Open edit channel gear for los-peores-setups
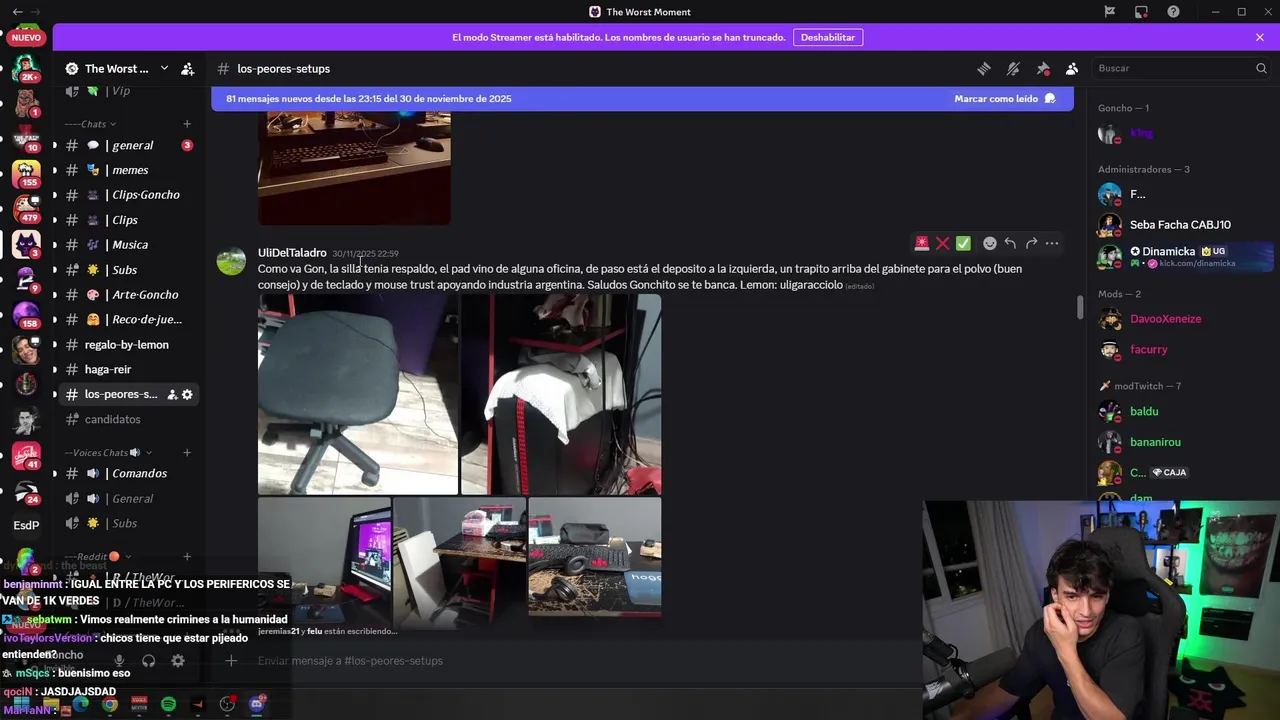 (187, 394)
